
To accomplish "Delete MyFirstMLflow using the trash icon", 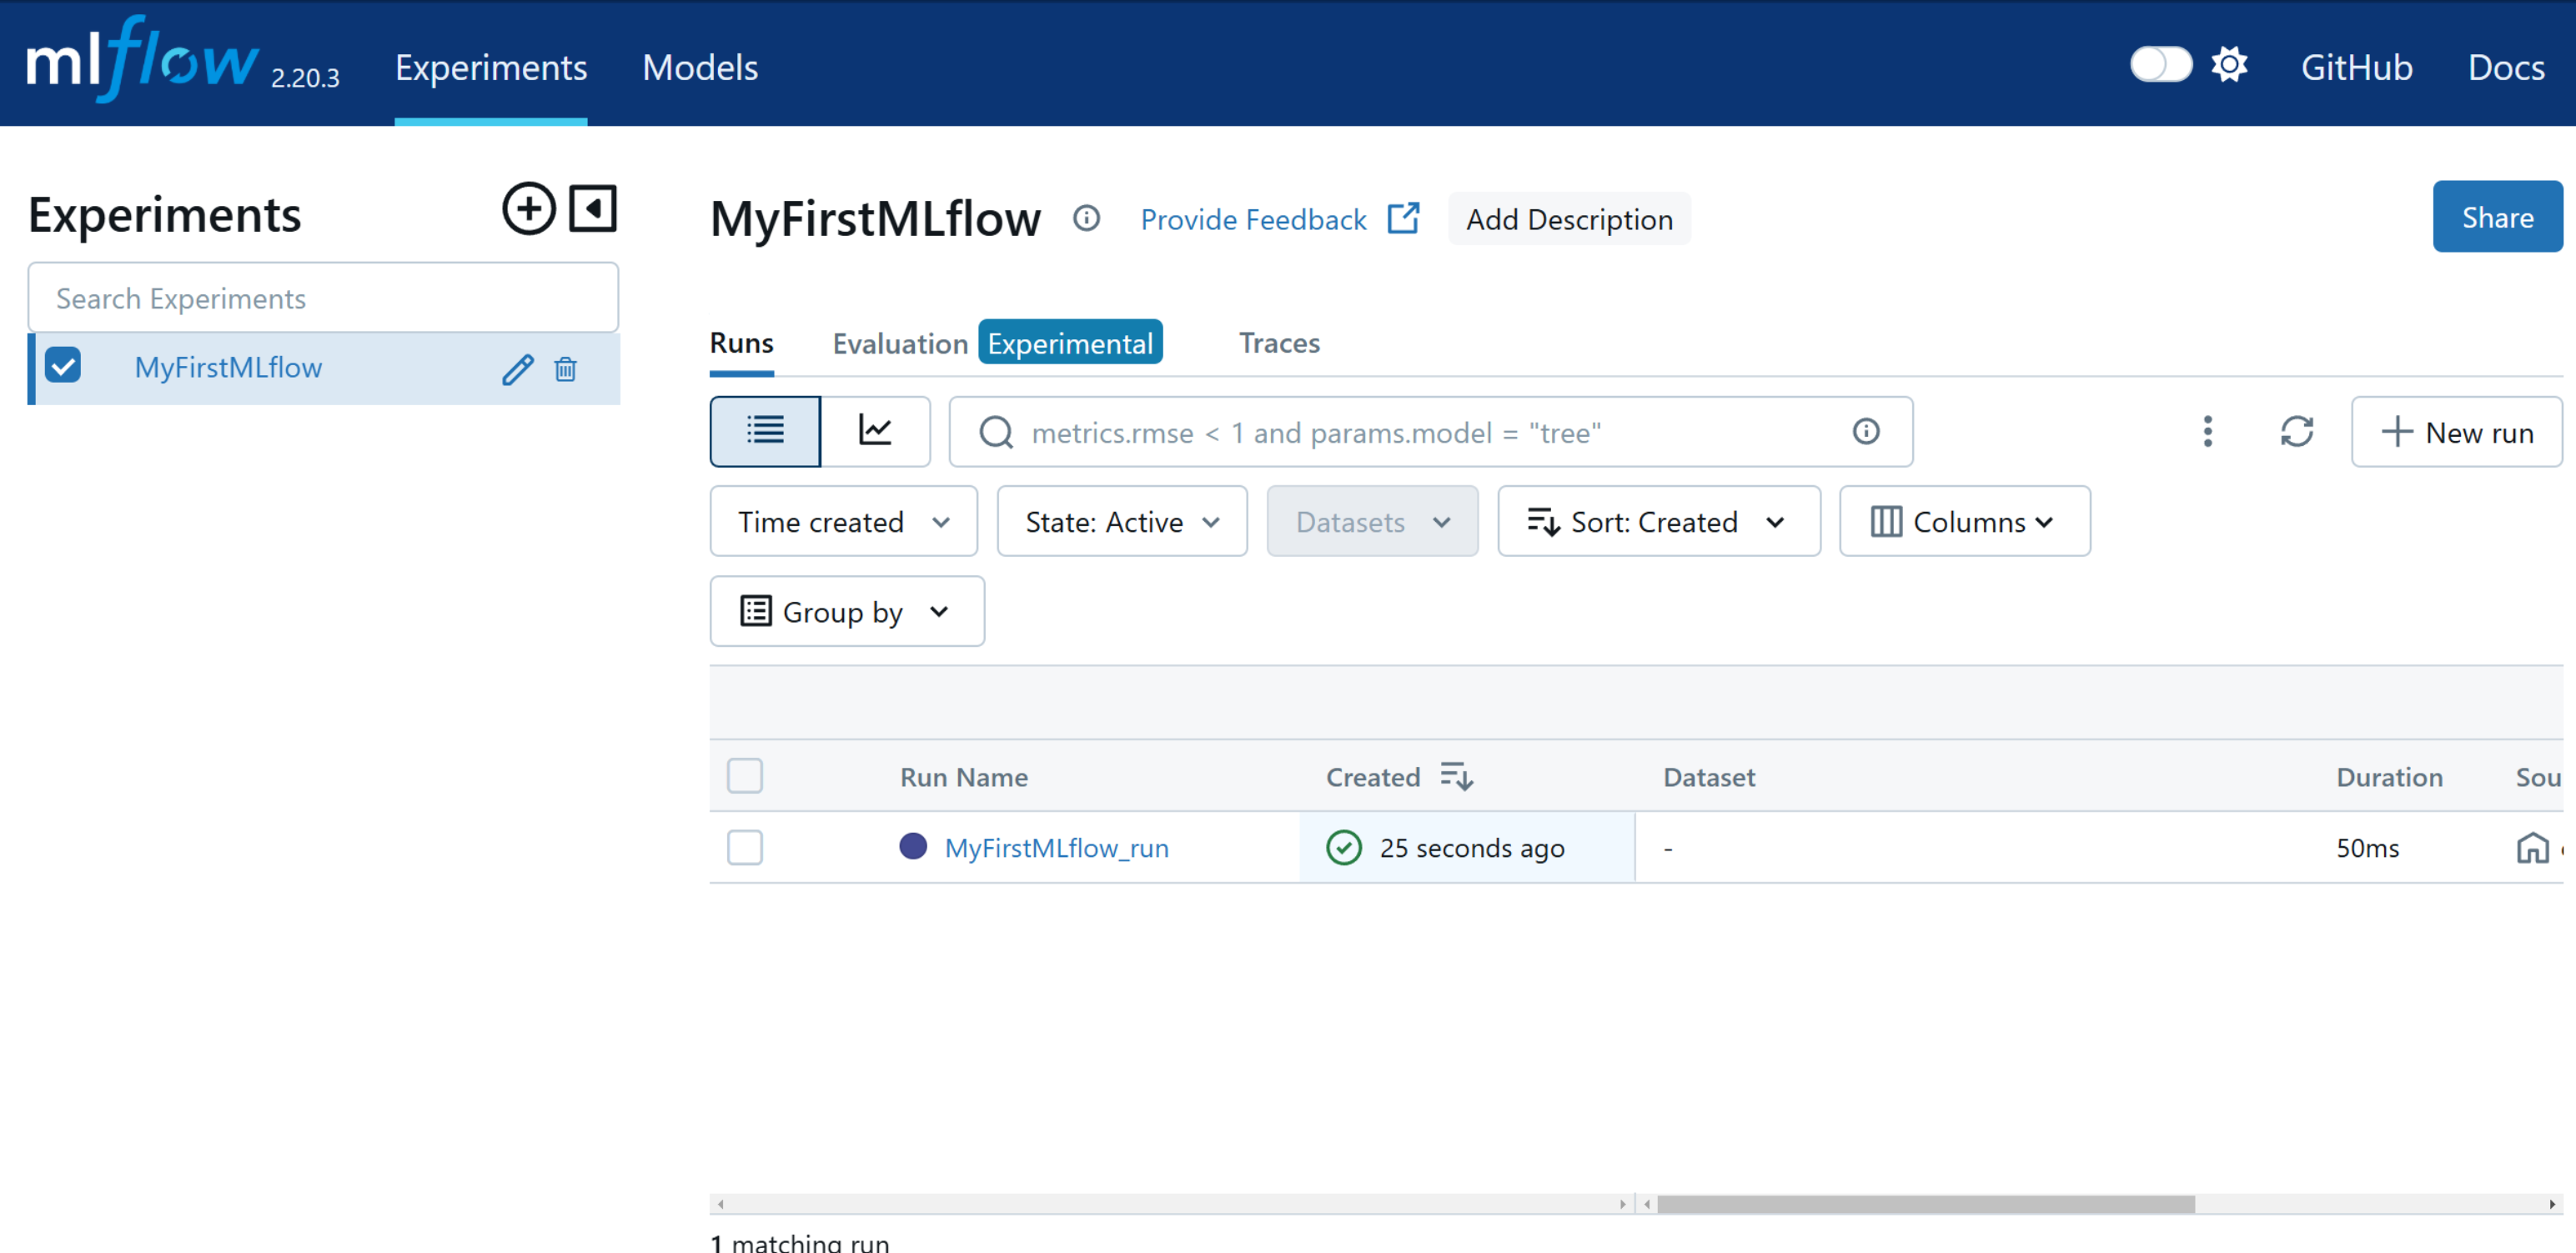I will pos(565,369).
